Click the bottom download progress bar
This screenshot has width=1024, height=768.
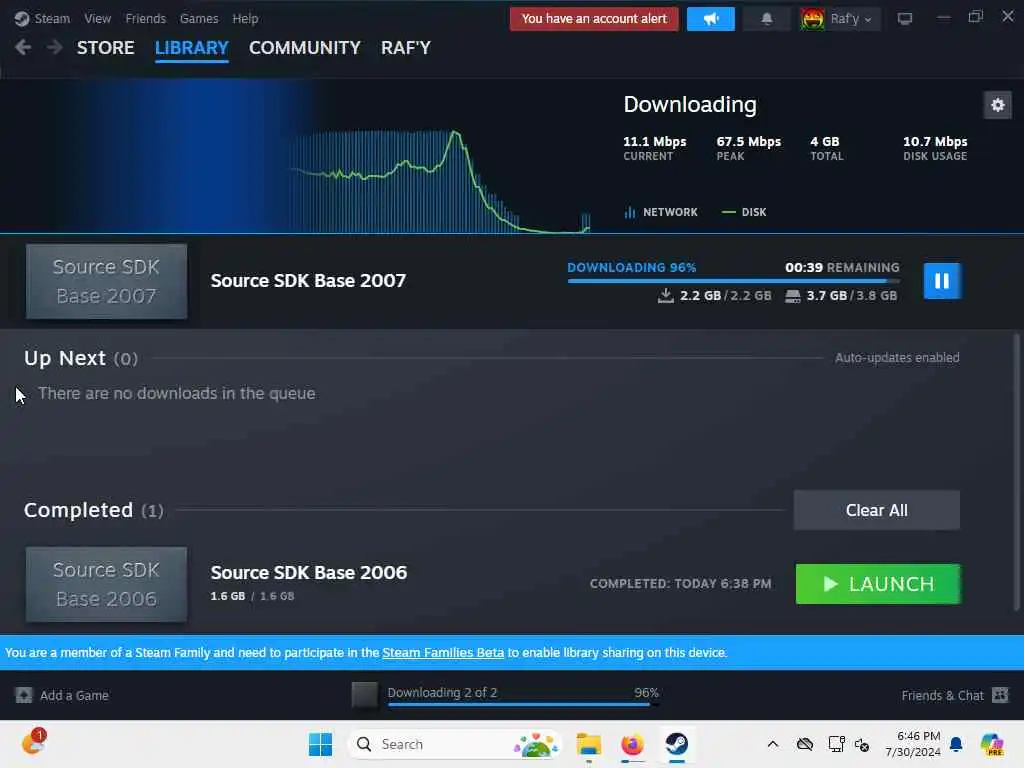click(x=523, y=705)
